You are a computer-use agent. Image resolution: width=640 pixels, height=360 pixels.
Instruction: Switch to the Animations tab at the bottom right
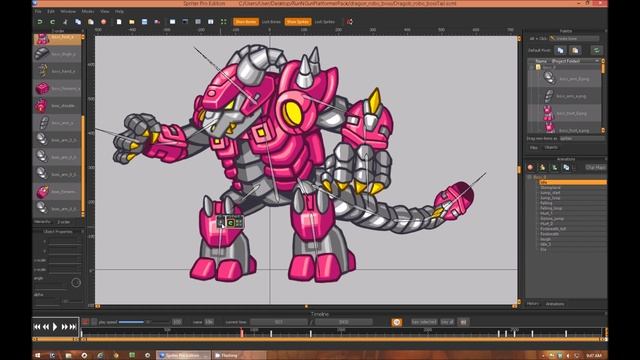(x=555, y=304)
